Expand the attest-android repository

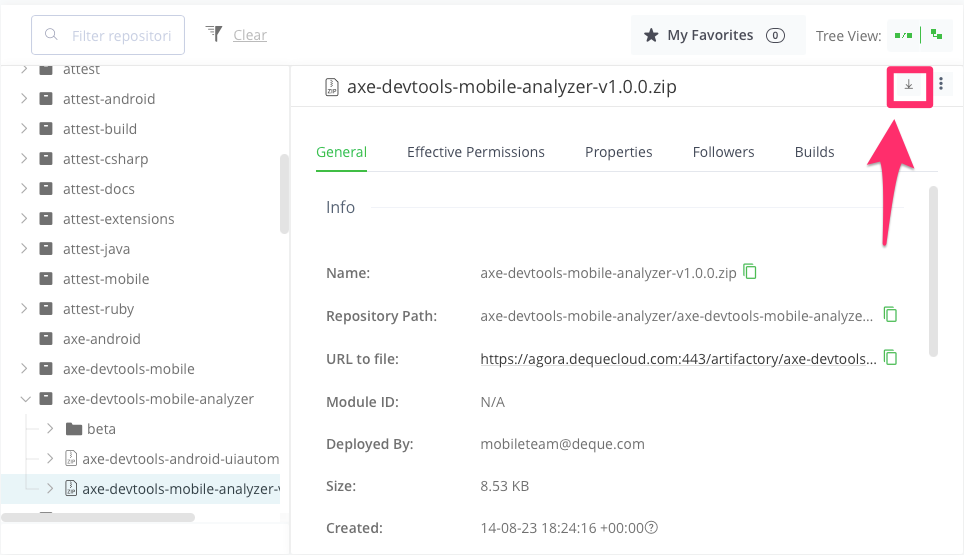point(24,99)
